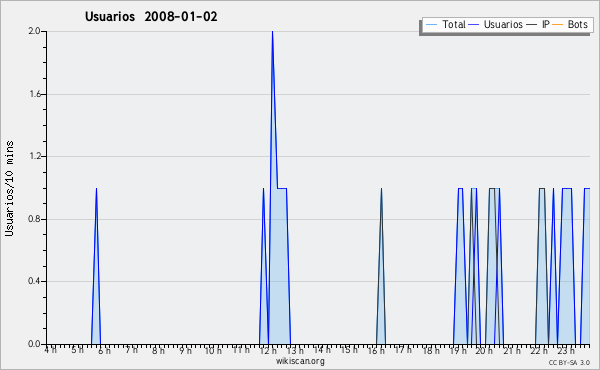The image size is (600, 370).
Task: Click the x-axis label '20 h'
Action: [x=484, y=350]
